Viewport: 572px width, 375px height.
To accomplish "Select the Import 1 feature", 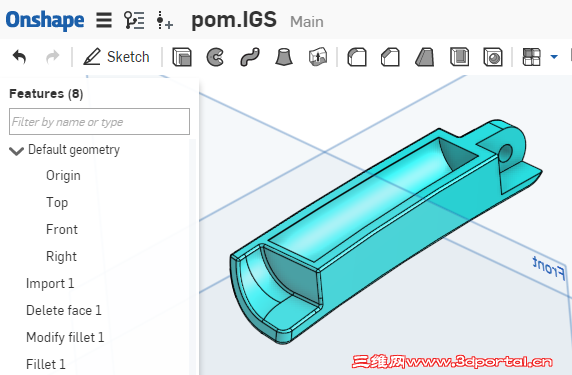I will click(50, 283).
